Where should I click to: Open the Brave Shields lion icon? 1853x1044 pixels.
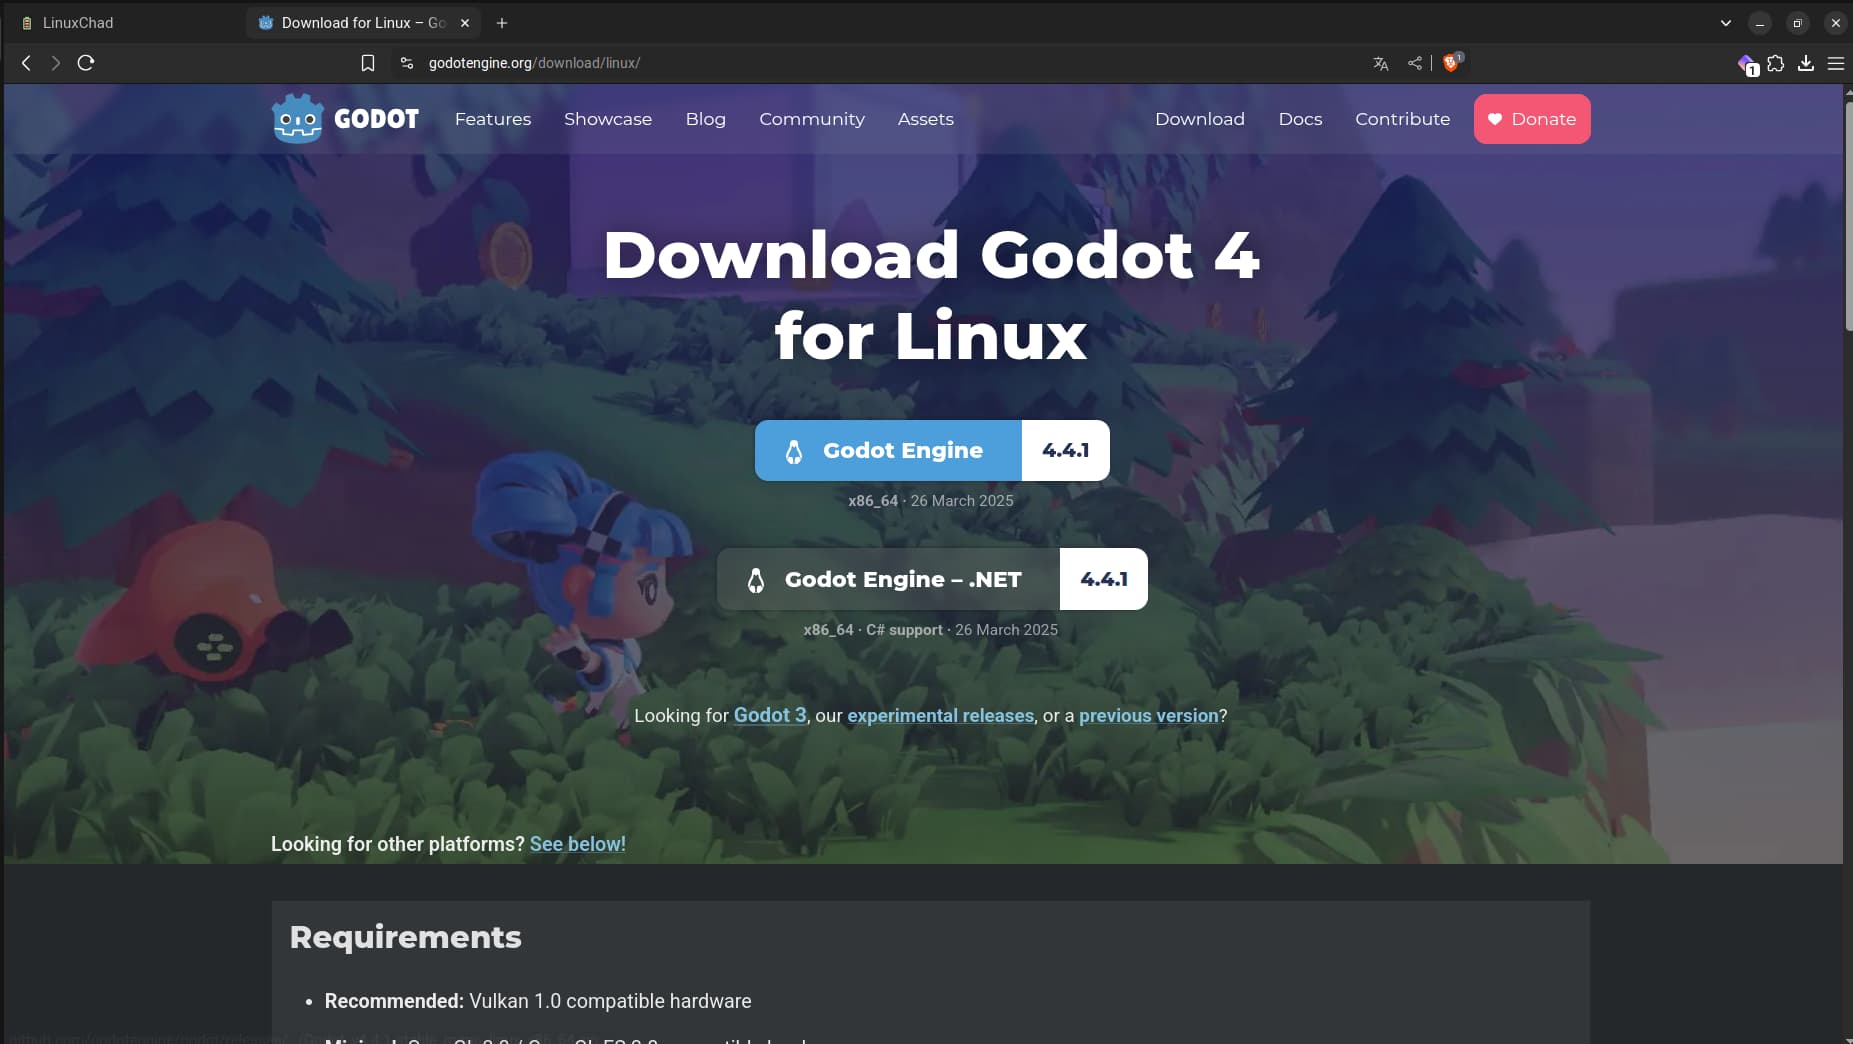pyautogui.click(x=1451, y=63)
